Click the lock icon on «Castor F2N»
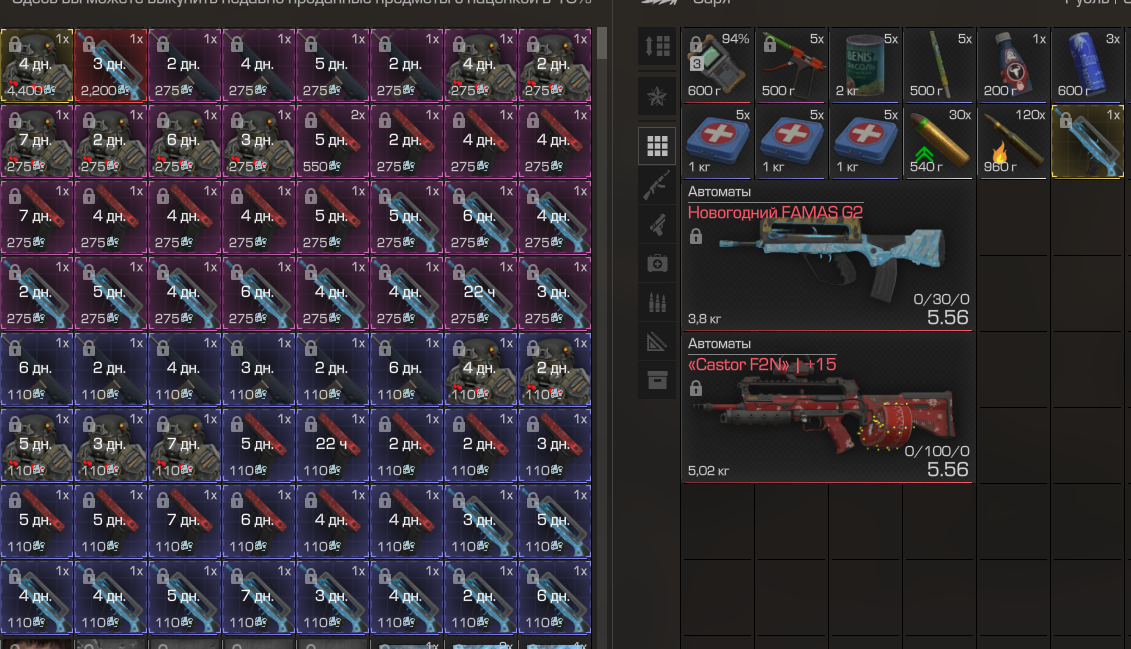The width and height of the screenshot is (1131, 649). click(696, 389)
